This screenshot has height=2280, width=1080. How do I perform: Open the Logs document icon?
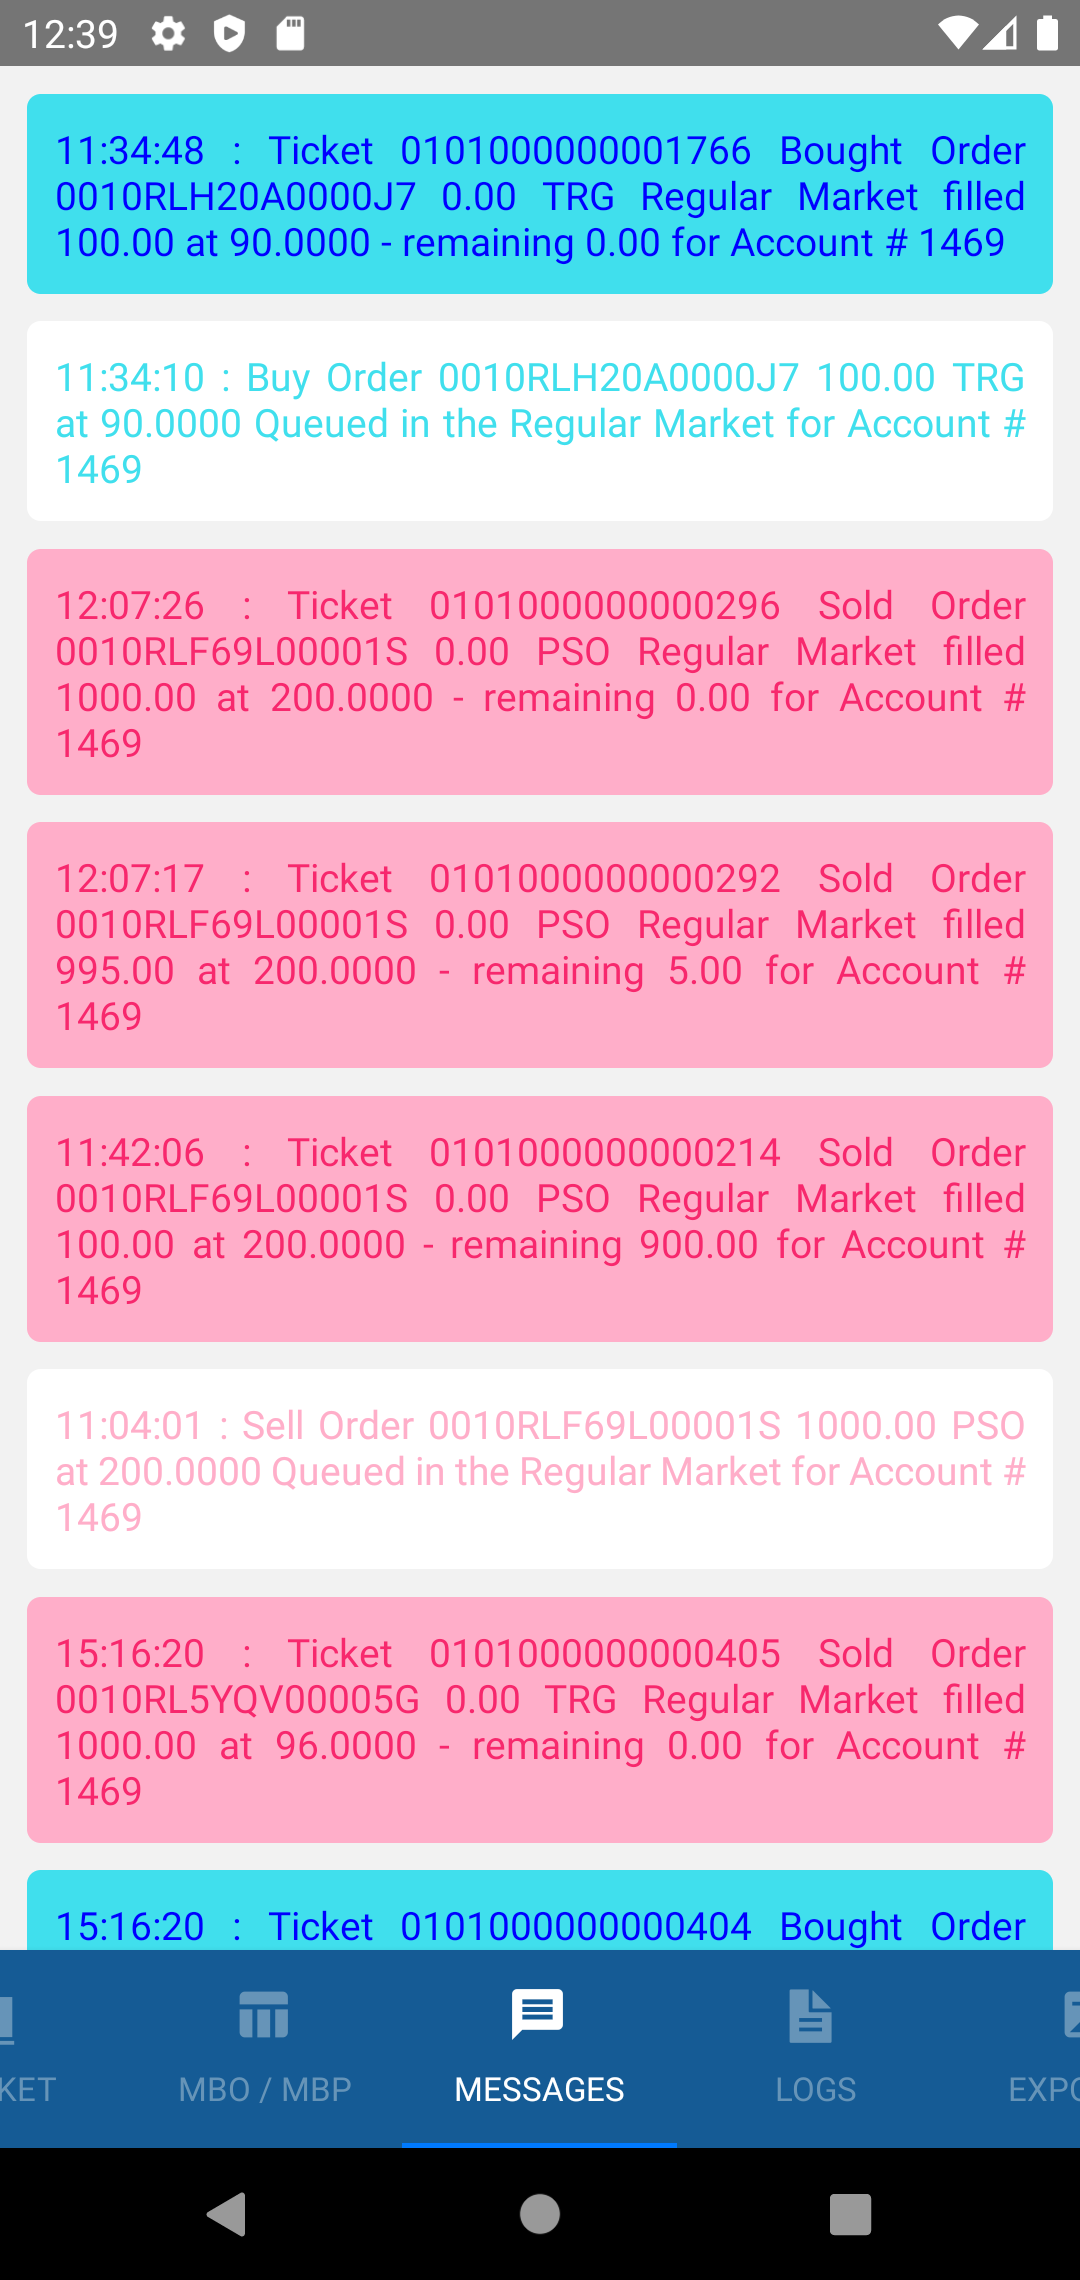click(x=810, y=2014)
